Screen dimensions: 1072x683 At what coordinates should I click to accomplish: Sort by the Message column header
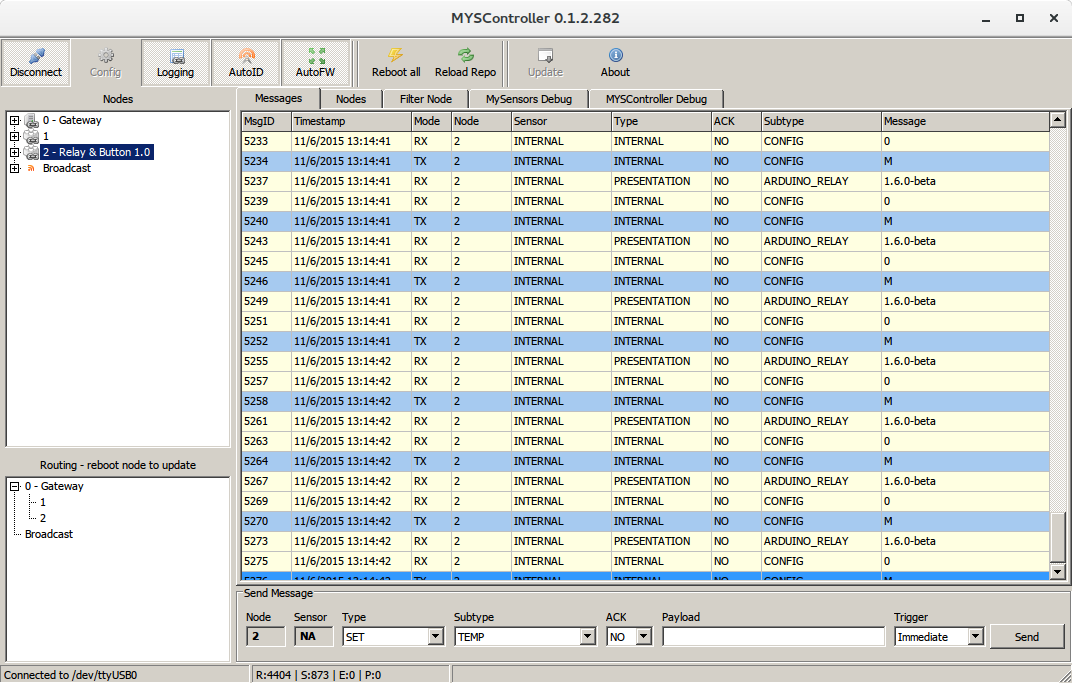(965, 121)
